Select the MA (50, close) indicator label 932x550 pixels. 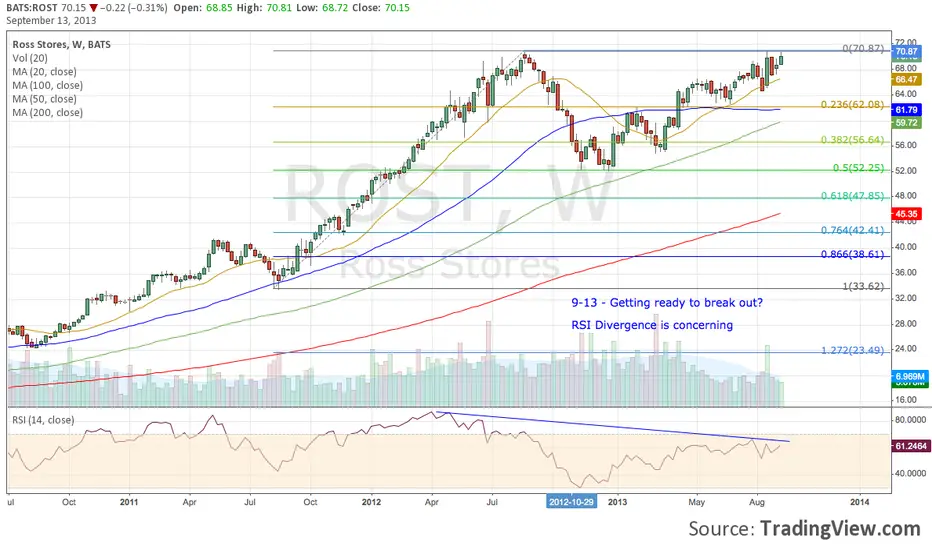click(45, 99)
